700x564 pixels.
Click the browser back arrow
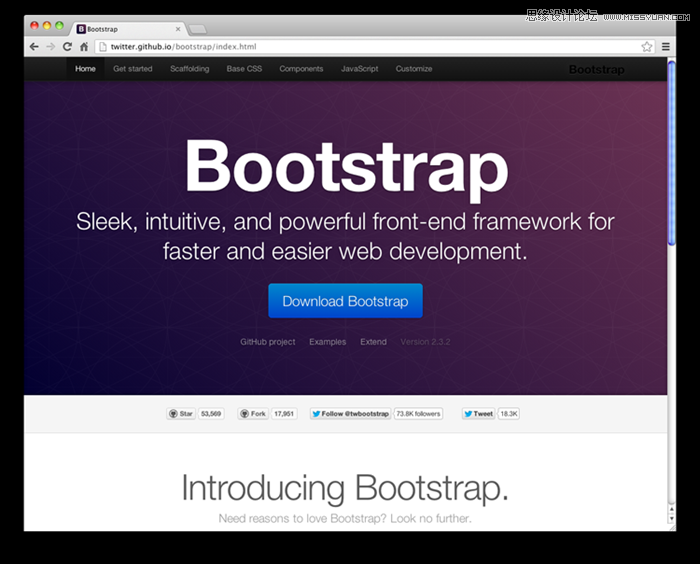(34, 46)
